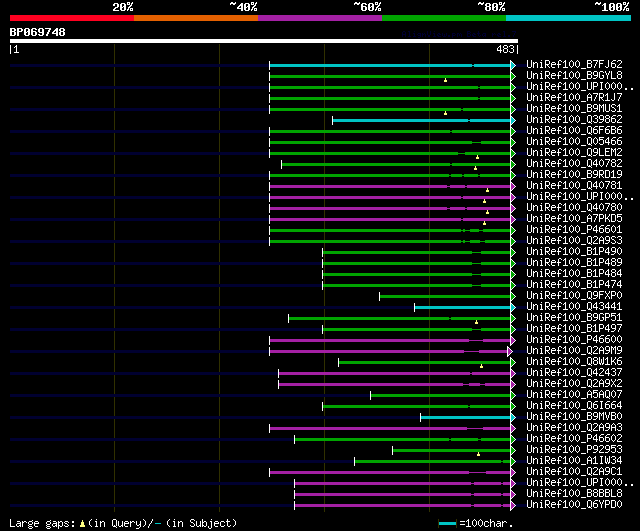This screenshot has width=640, height=531.
Task: Select the UniRef100_Q8W1K6 label
Action: (574, 362)
